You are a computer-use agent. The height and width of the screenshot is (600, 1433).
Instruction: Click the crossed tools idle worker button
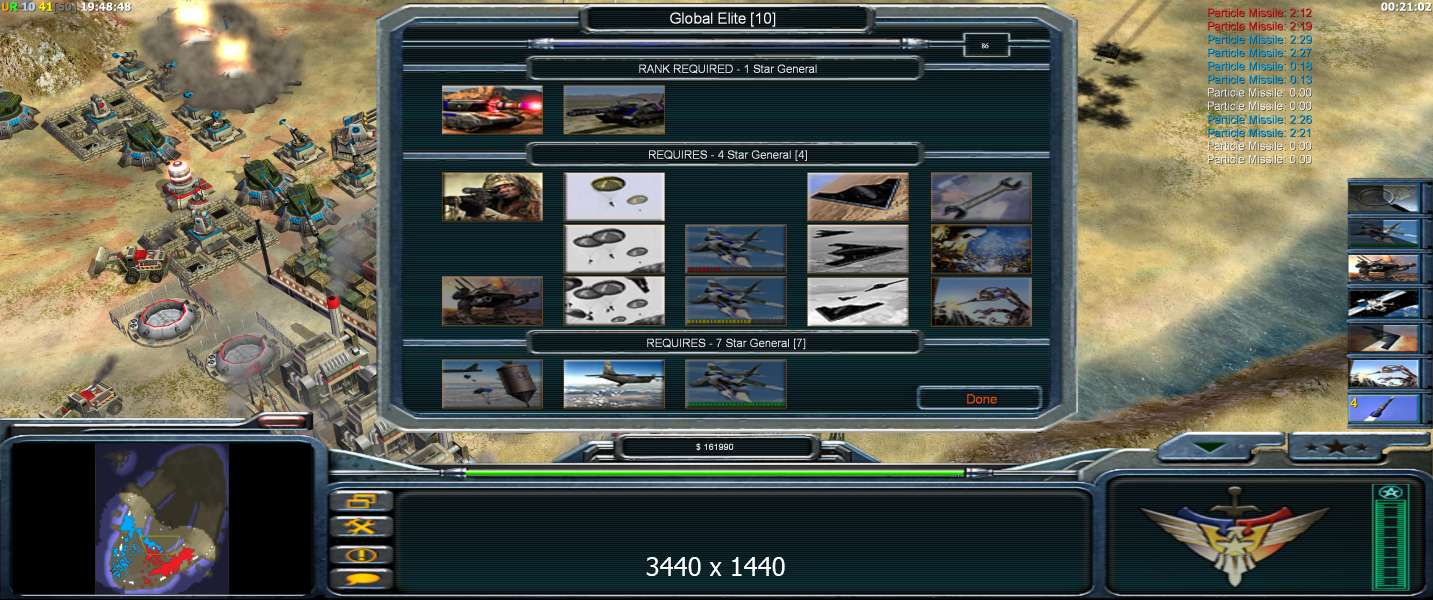[361, 527]
